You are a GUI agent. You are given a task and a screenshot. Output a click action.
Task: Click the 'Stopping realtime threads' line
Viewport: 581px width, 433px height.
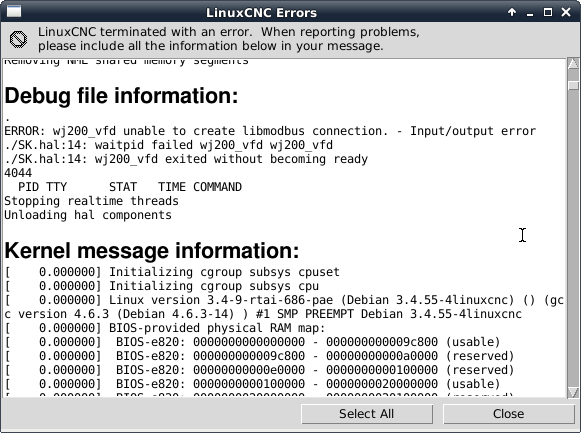tap(91, 201)
